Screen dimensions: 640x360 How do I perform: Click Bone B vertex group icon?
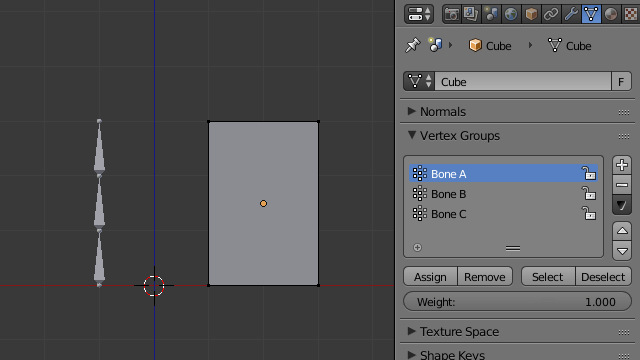(x=419, y=193)
